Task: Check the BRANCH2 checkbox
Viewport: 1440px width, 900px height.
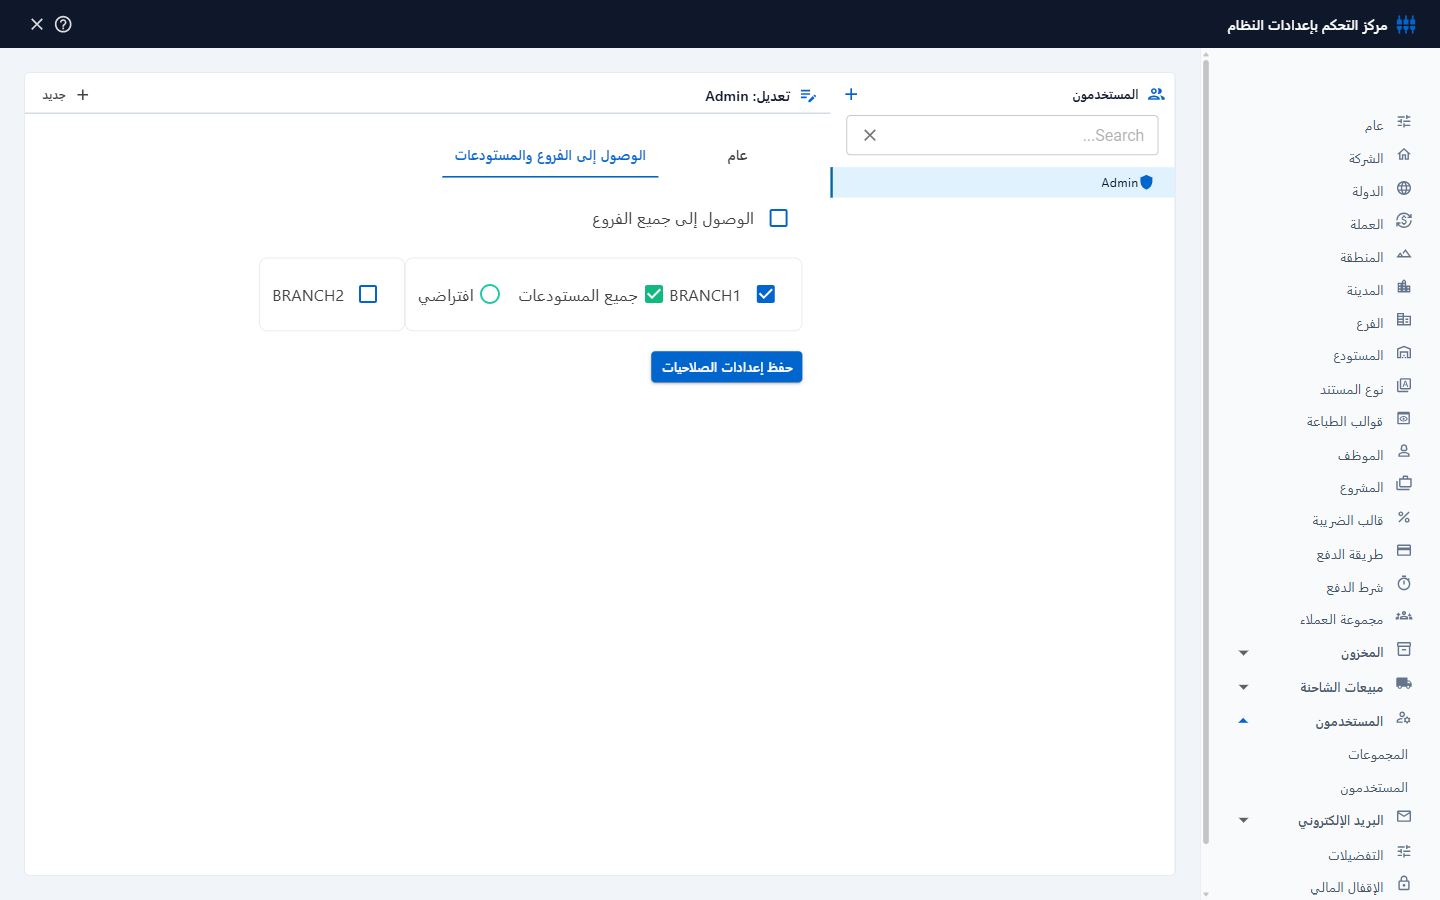Action: pyautogui.click(x=368, y=294)
